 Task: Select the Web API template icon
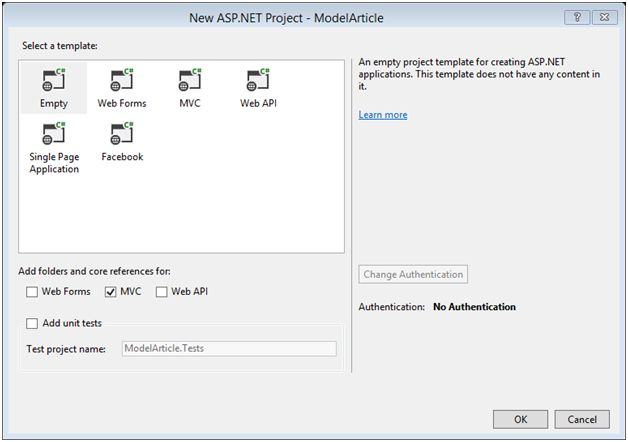click(258, 79)
